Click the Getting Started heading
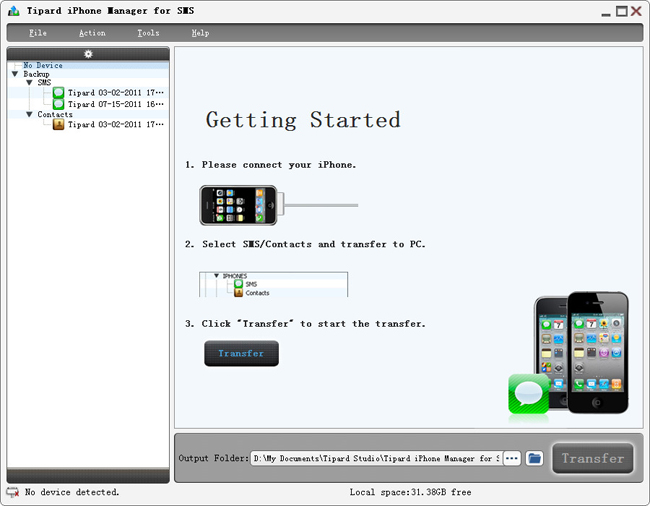The image size is (650, 506). tap(303, 120)
